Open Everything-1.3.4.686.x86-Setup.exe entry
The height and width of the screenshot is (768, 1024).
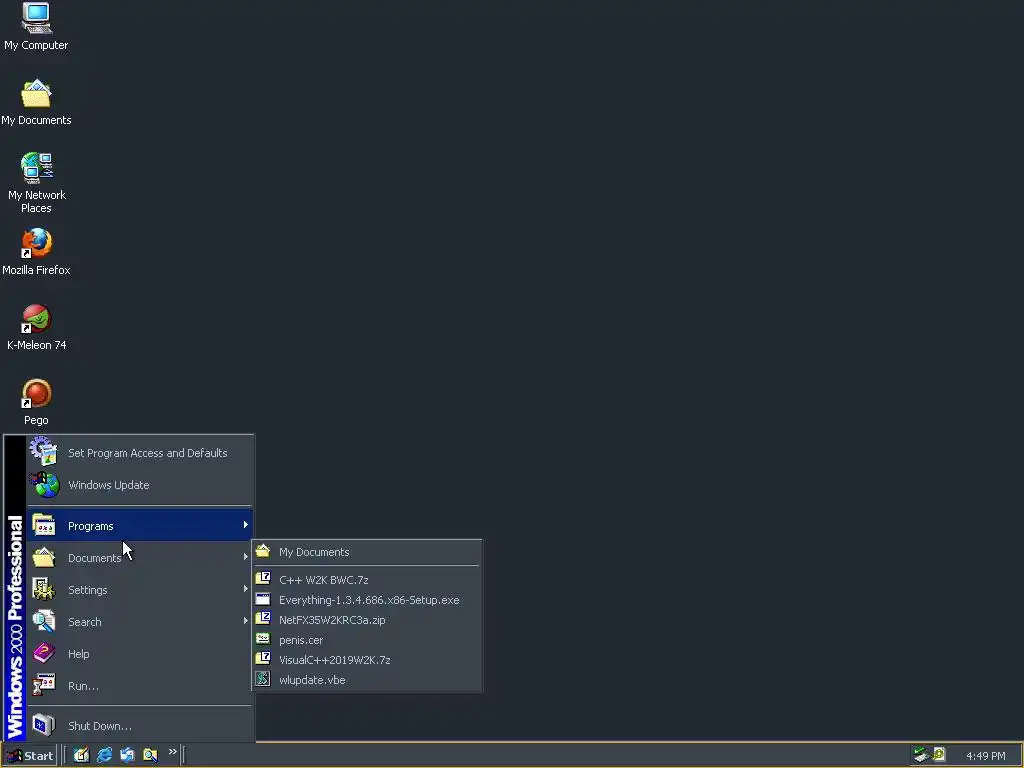tap(366, 600)
